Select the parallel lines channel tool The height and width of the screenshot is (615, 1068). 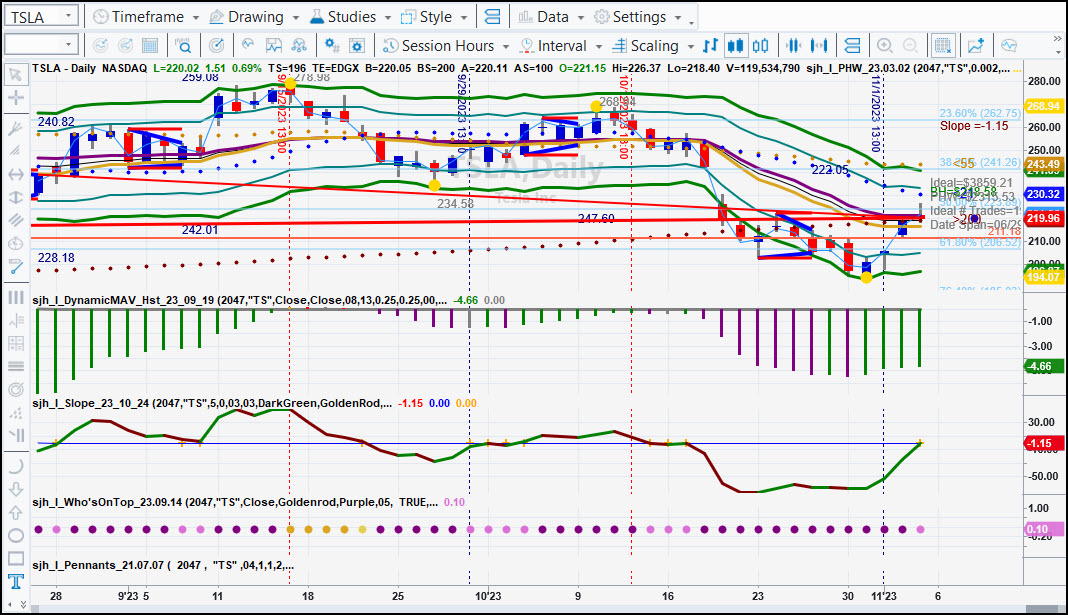(15, 219)
